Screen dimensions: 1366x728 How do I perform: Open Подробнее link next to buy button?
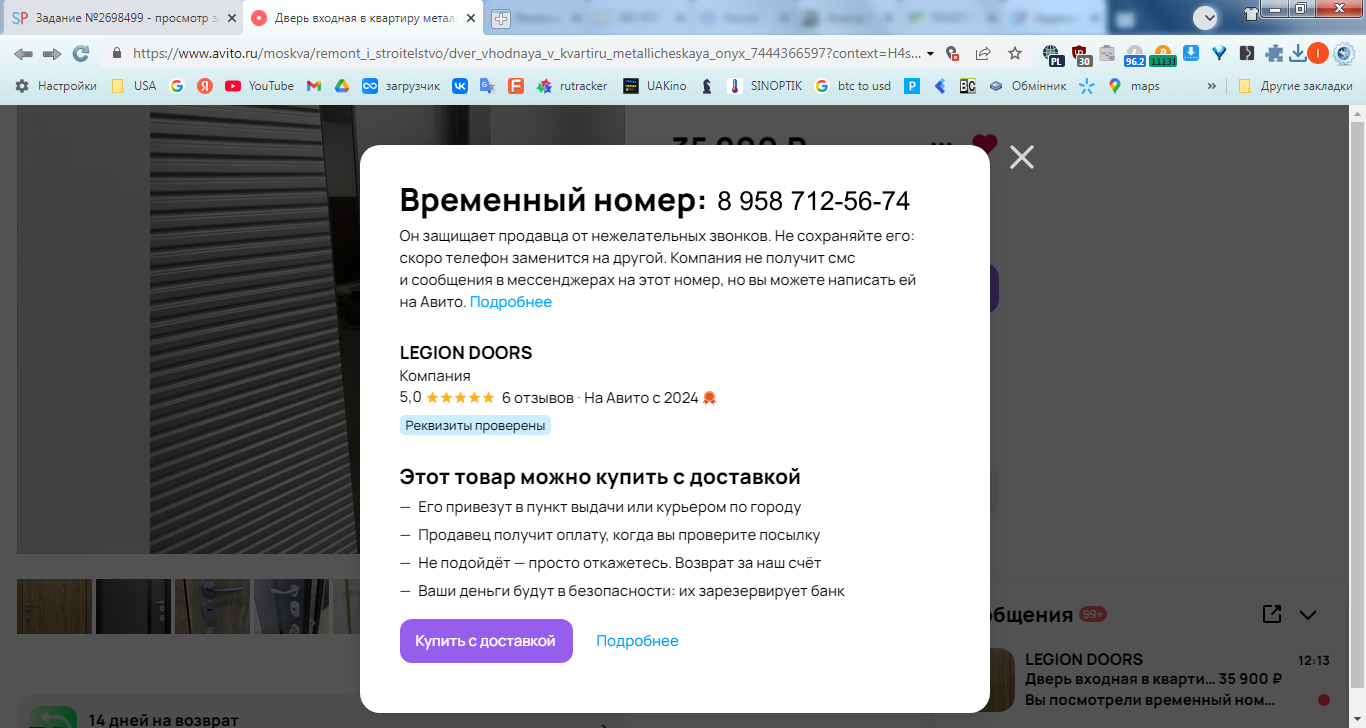pyautogui.click(x=637, y=641)
